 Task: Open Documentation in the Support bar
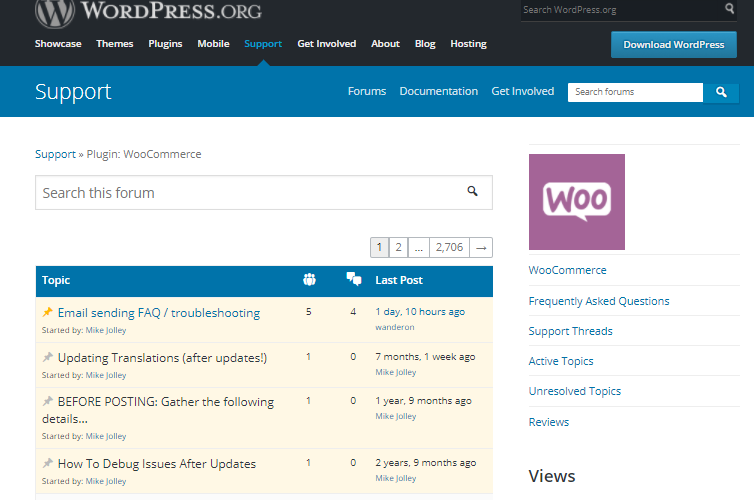[x=439, y=91]
